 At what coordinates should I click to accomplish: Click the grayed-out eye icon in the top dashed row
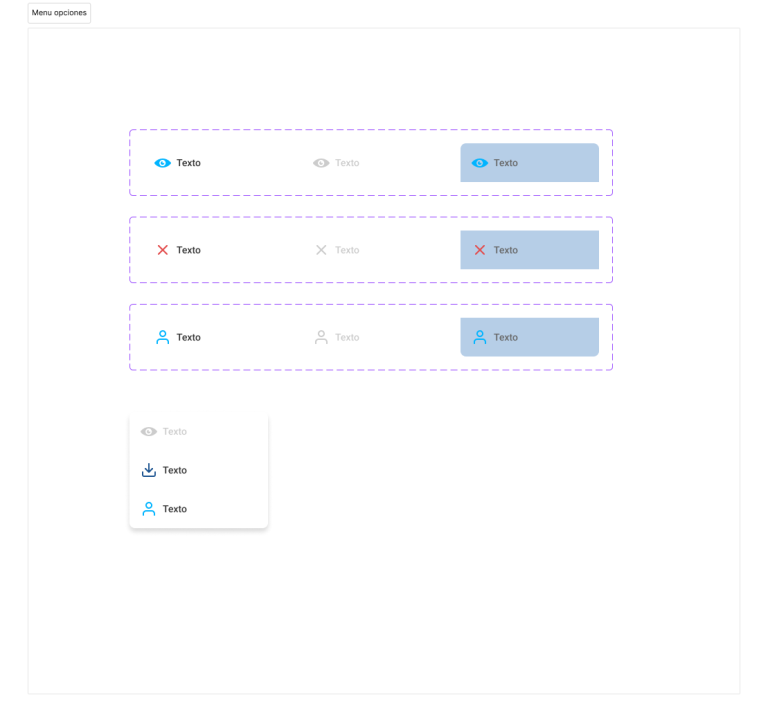(321, 163)
